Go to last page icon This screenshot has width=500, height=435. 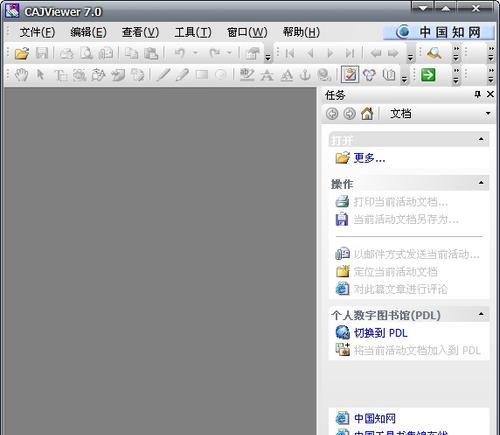pos(350,53)
